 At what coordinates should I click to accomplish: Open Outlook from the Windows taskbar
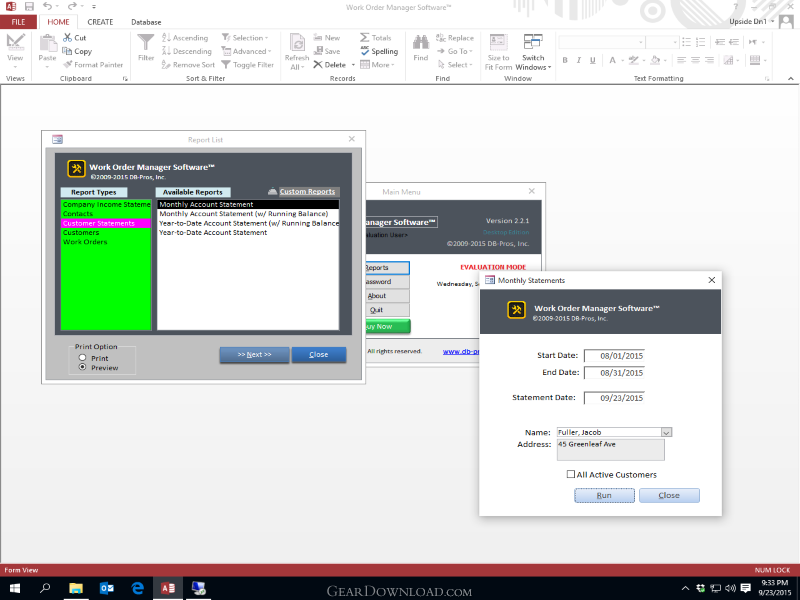point(107,588)
